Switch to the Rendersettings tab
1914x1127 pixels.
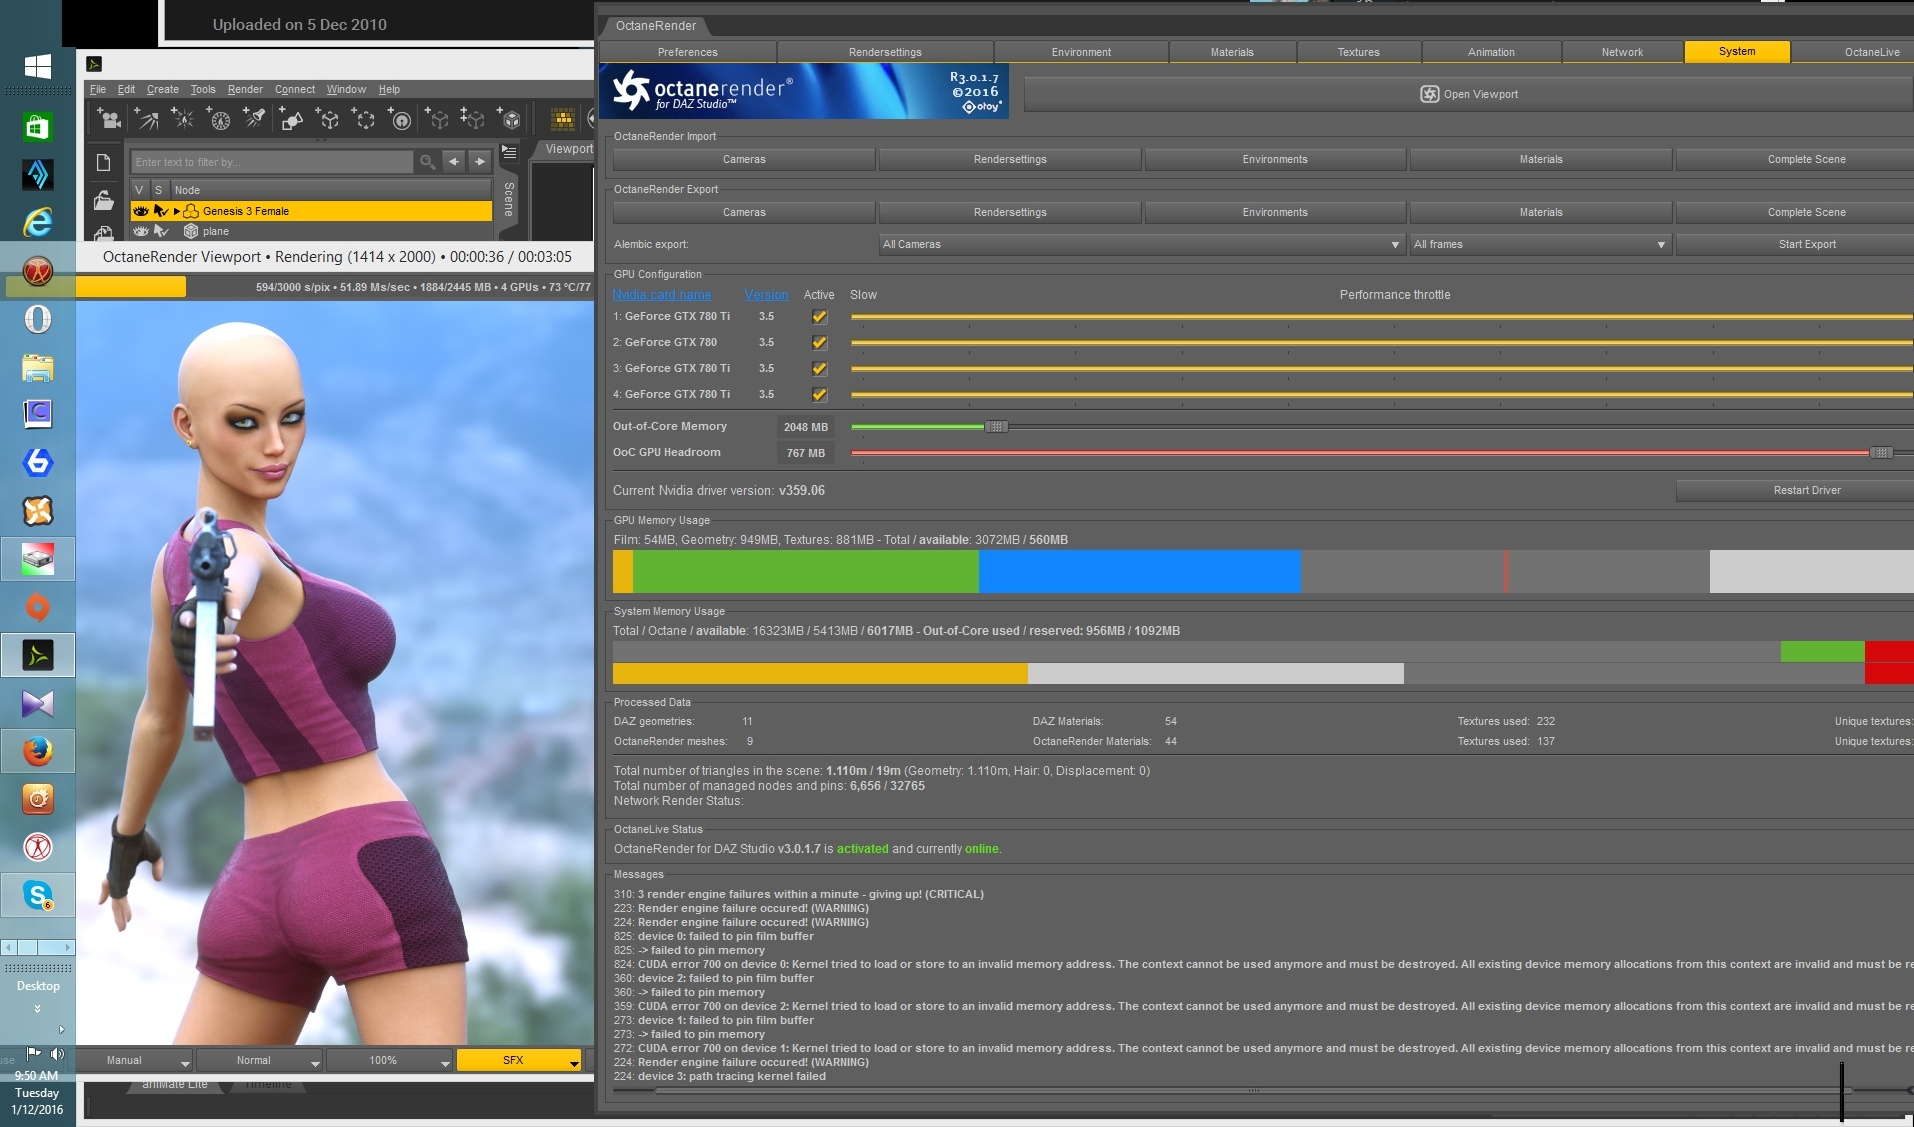[885, 52]
